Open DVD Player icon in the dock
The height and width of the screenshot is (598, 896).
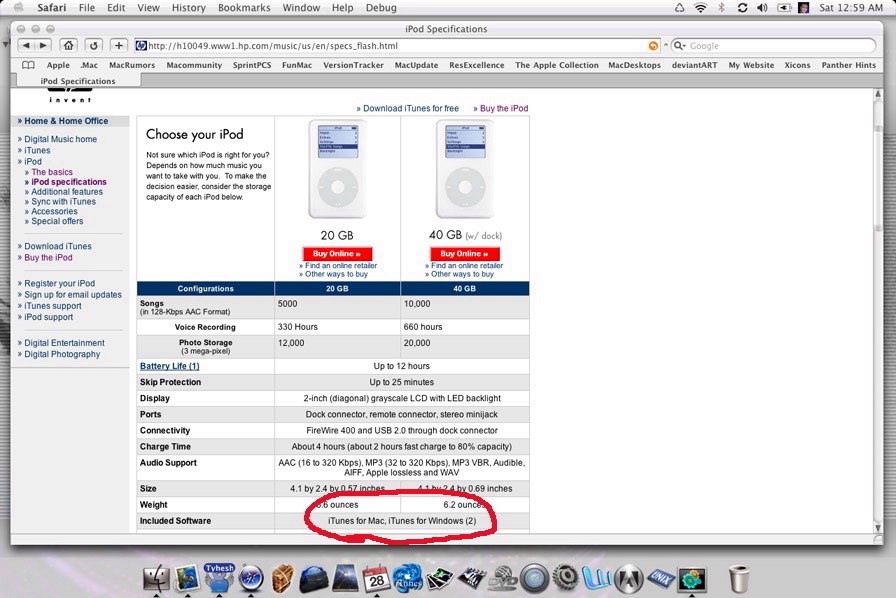[504, 579]
